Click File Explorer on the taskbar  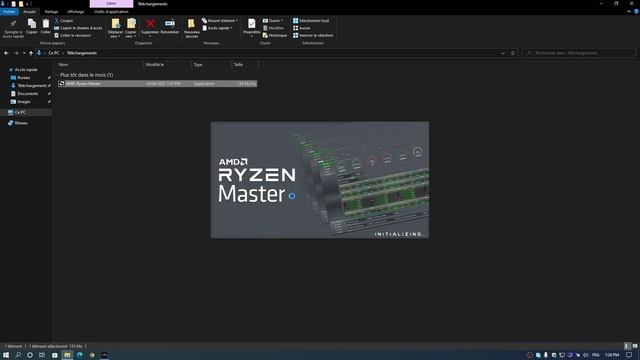(x=67, y=355)
